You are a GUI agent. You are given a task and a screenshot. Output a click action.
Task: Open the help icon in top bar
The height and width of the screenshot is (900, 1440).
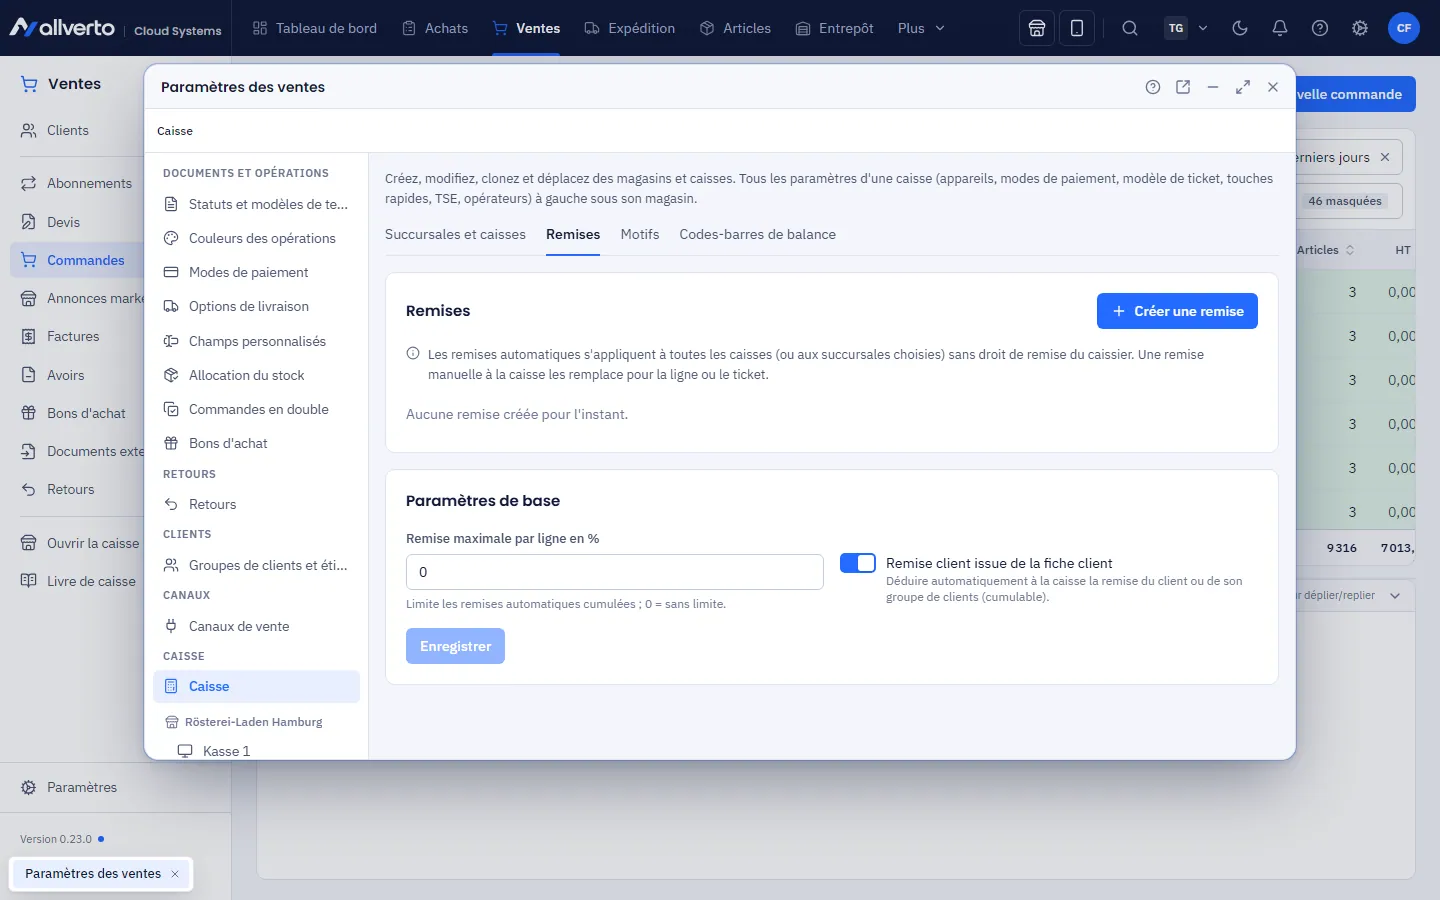point(1320,28)
